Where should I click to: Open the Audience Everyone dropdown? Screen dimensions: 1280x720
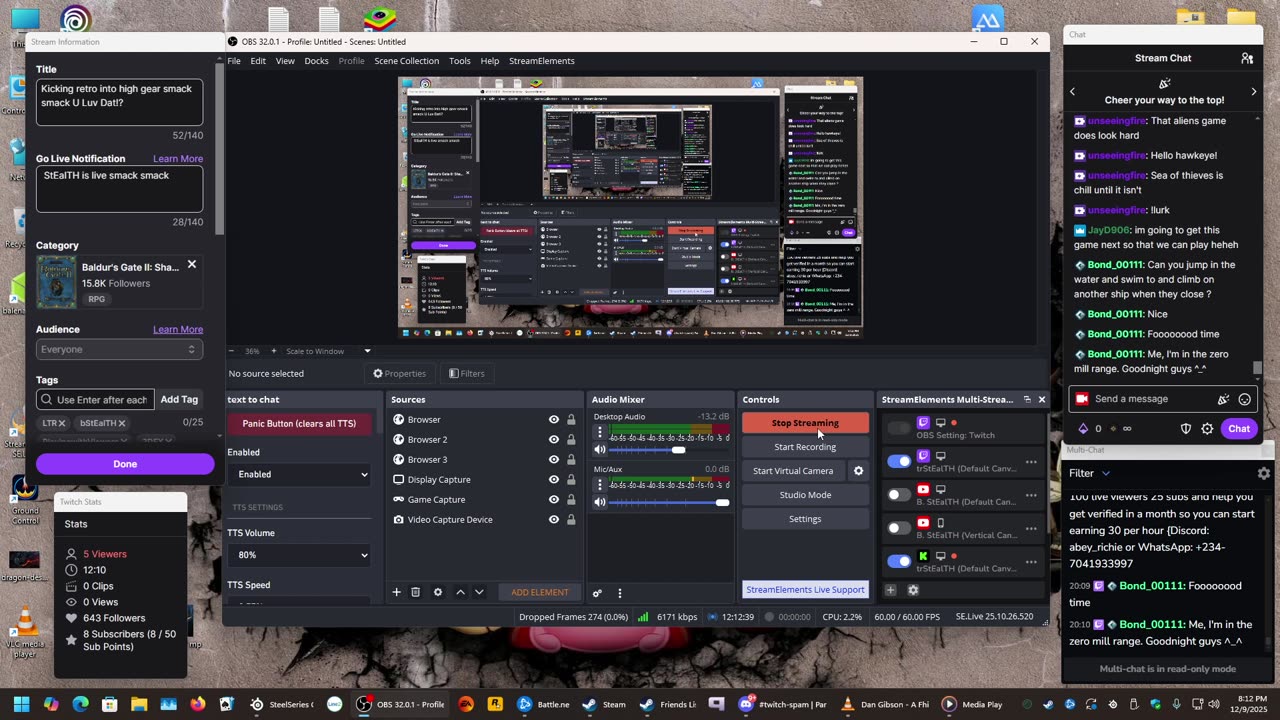(x=119, y=349)
